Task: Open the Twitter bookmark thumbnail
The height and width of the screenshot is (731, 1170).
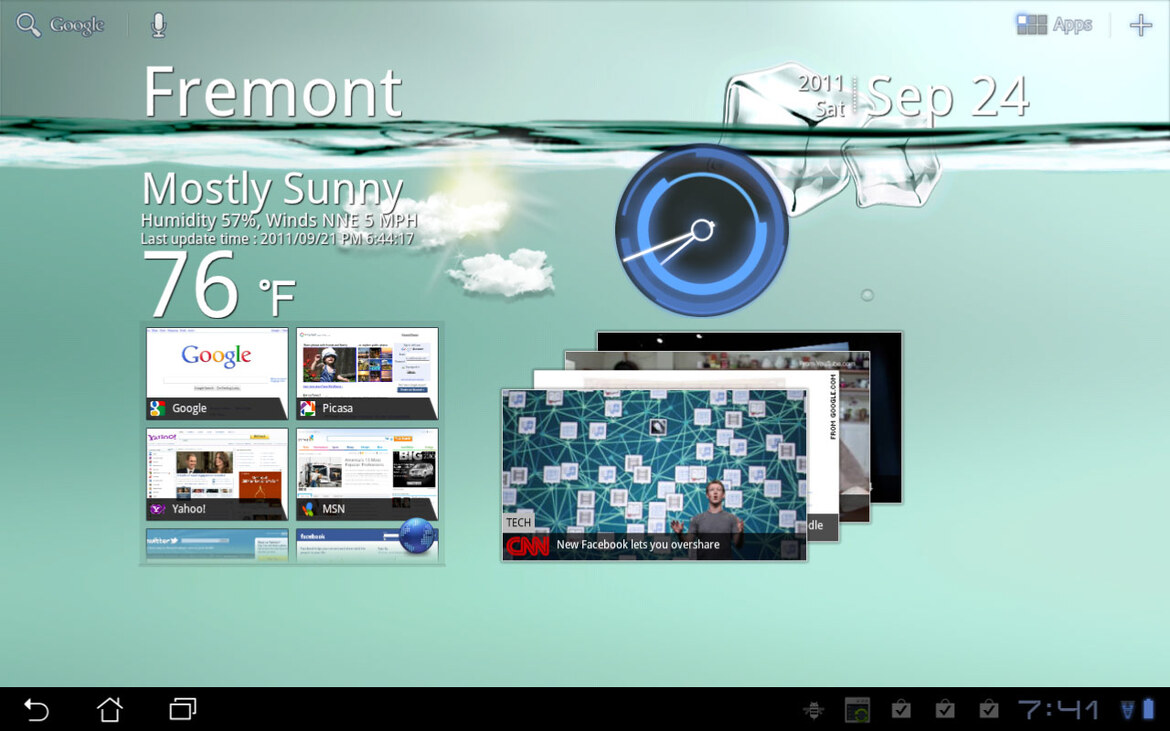Action: [x=217, y=545]
